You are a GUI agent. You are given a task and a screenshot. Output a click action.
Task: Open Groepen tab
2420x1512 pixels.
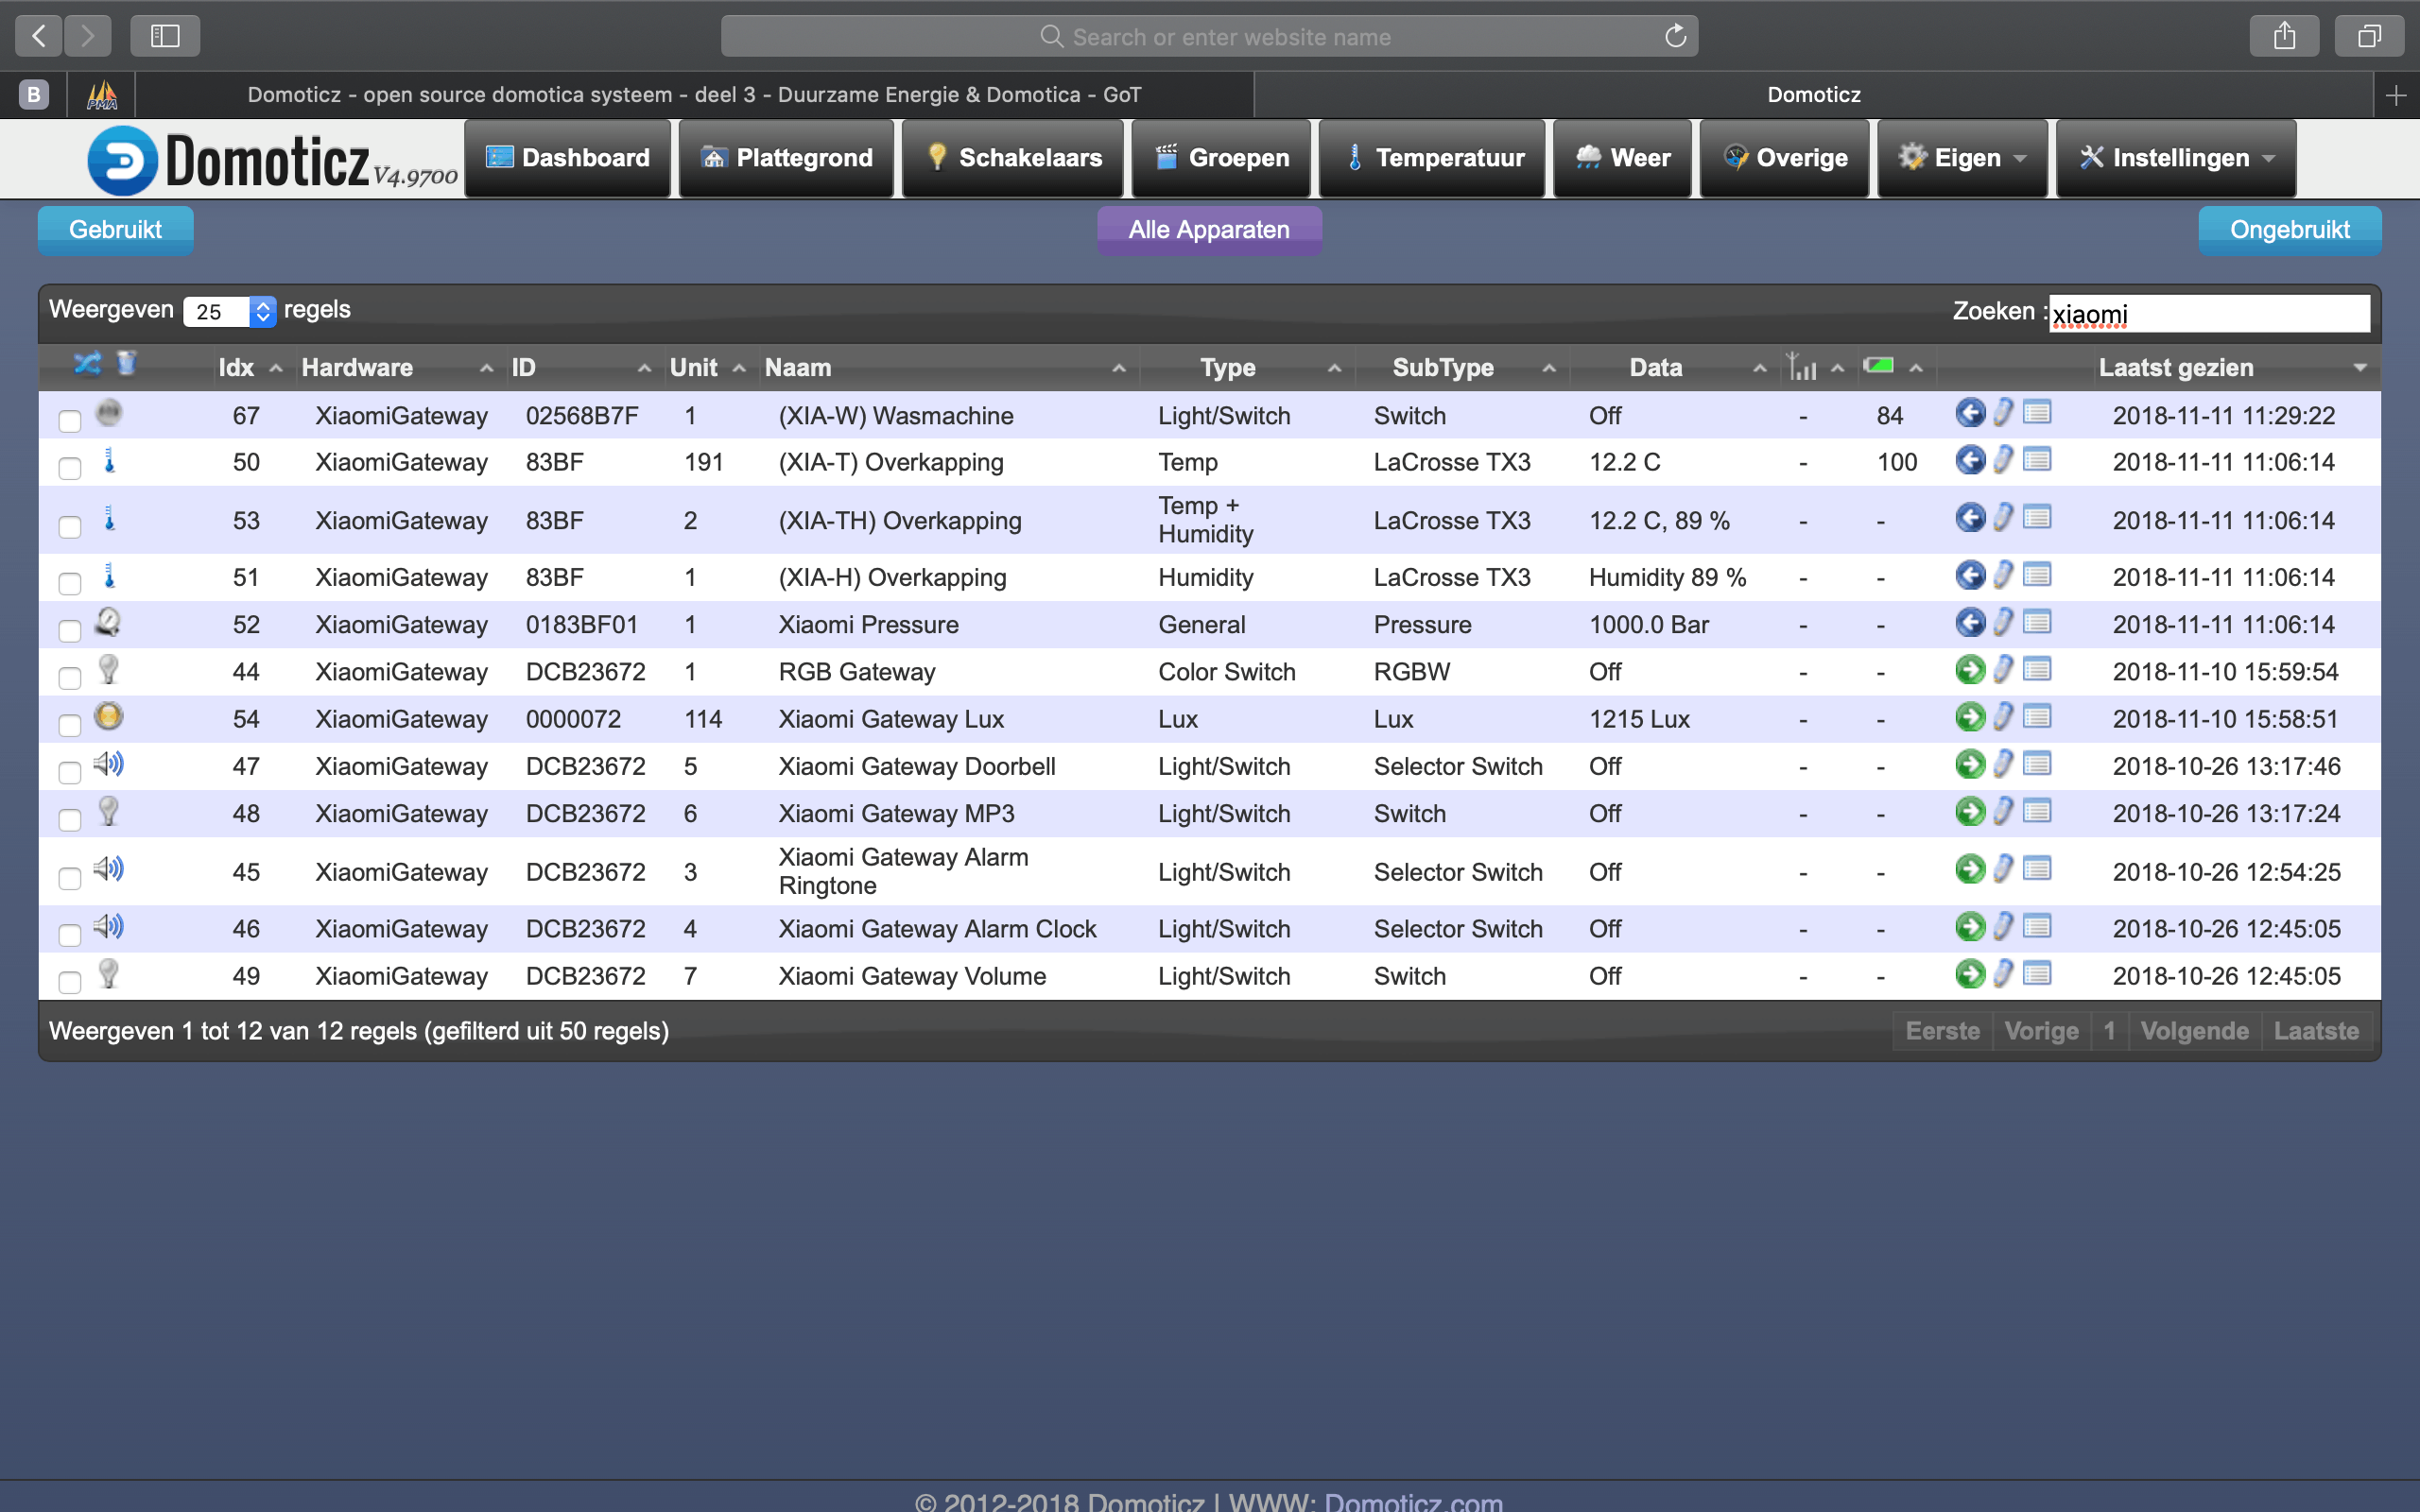click(x=1221, y=158)
